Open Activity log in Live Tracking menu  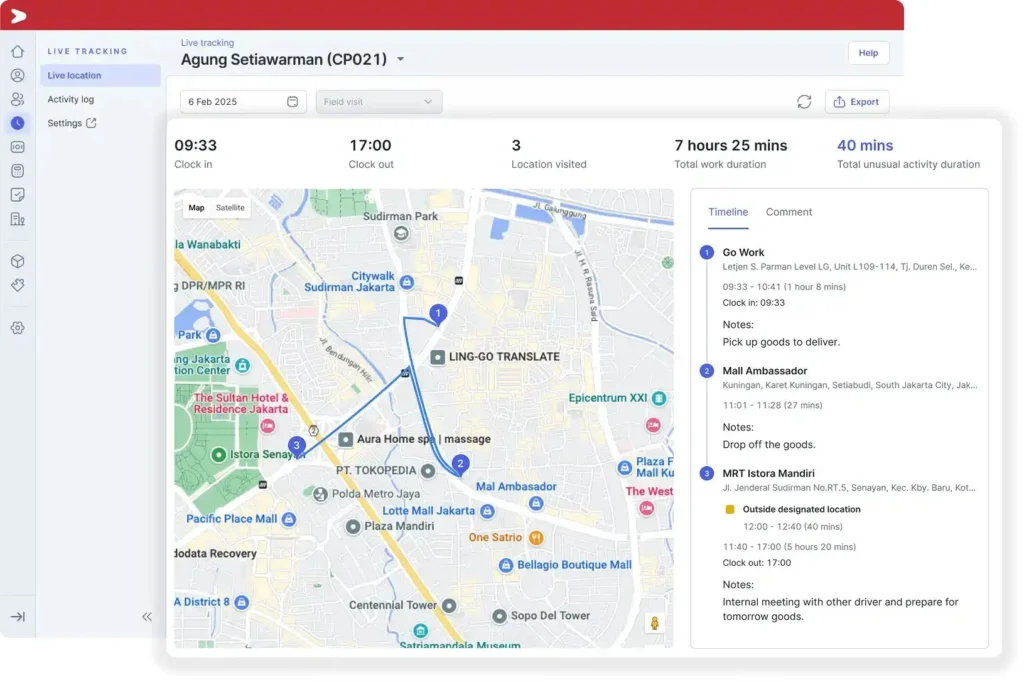71,99
